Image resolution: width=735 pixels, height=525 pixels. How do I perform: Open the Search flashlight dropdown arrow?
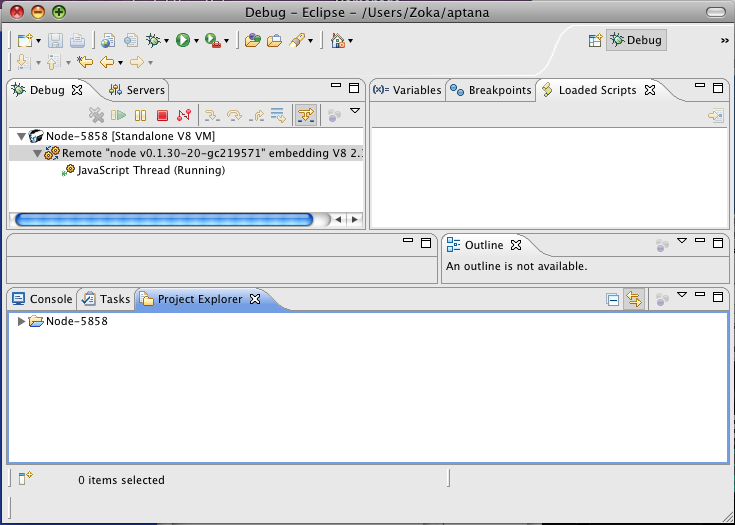tap(310, 41)
